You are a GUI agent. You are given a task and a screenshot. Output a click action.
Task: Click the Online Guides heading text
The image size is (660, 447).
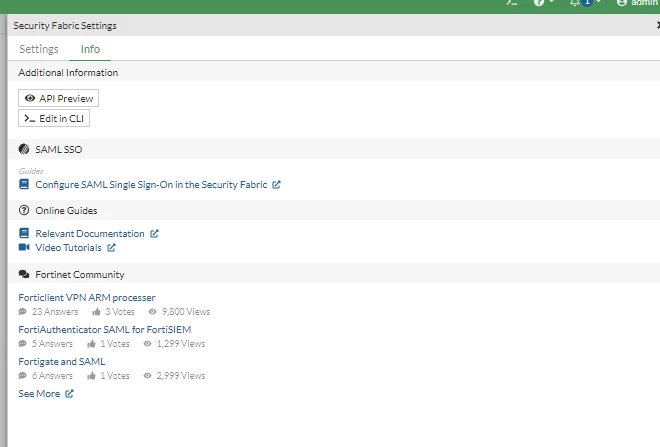(66, 210)
